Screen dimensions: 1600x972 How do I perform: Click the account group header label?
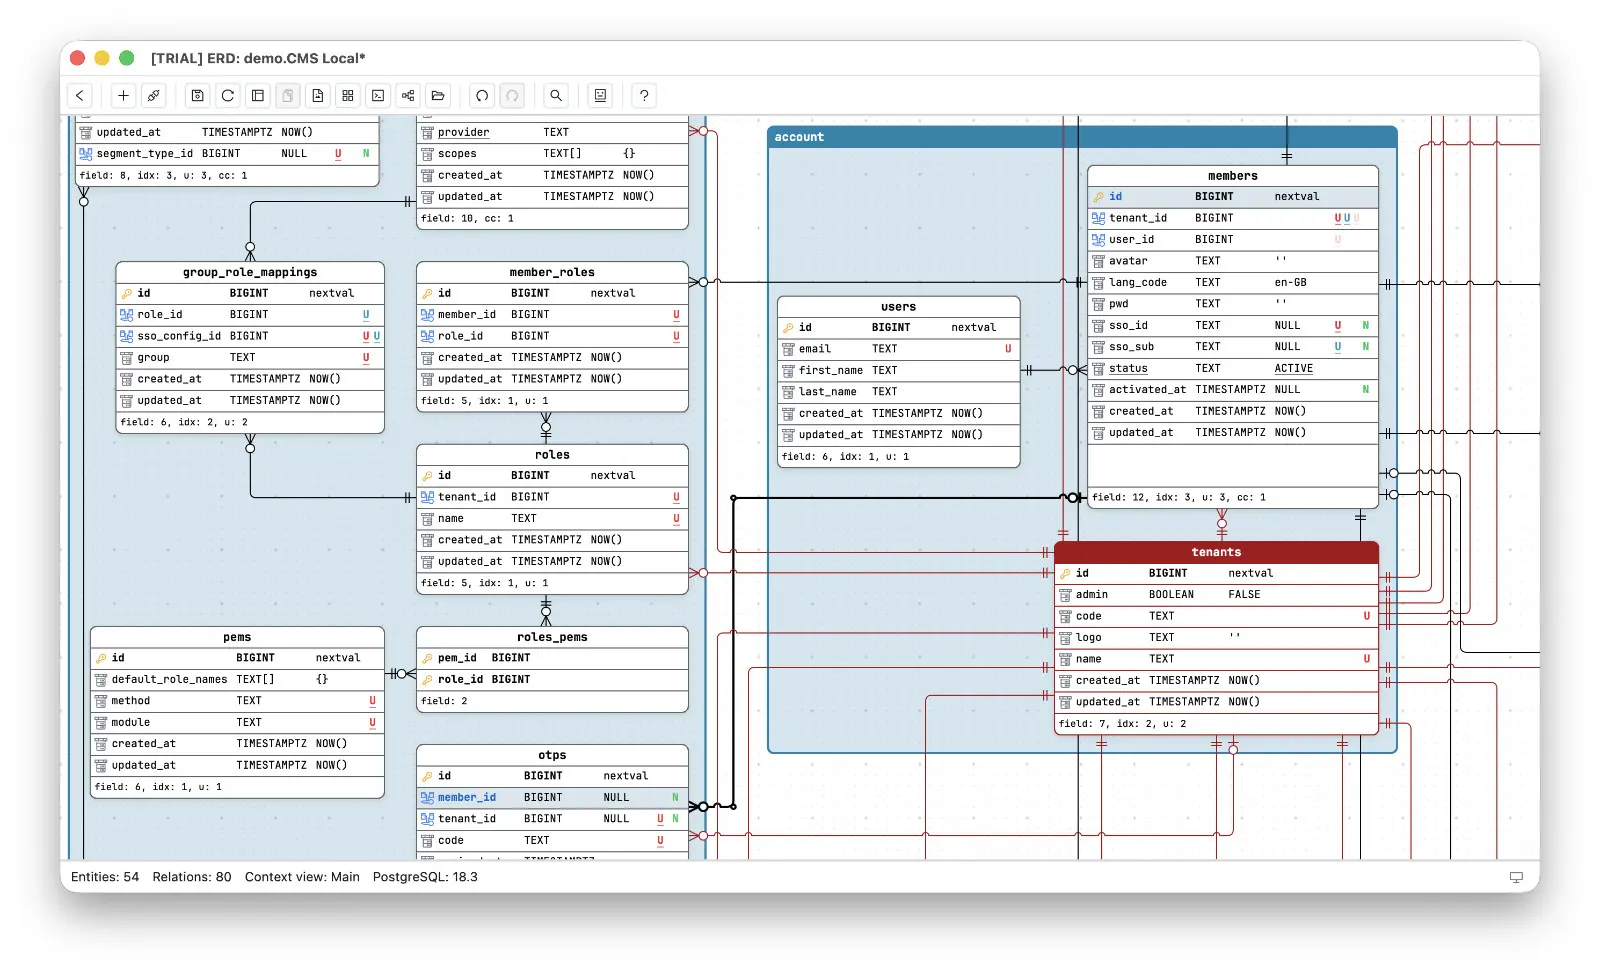tap(799, 137)
